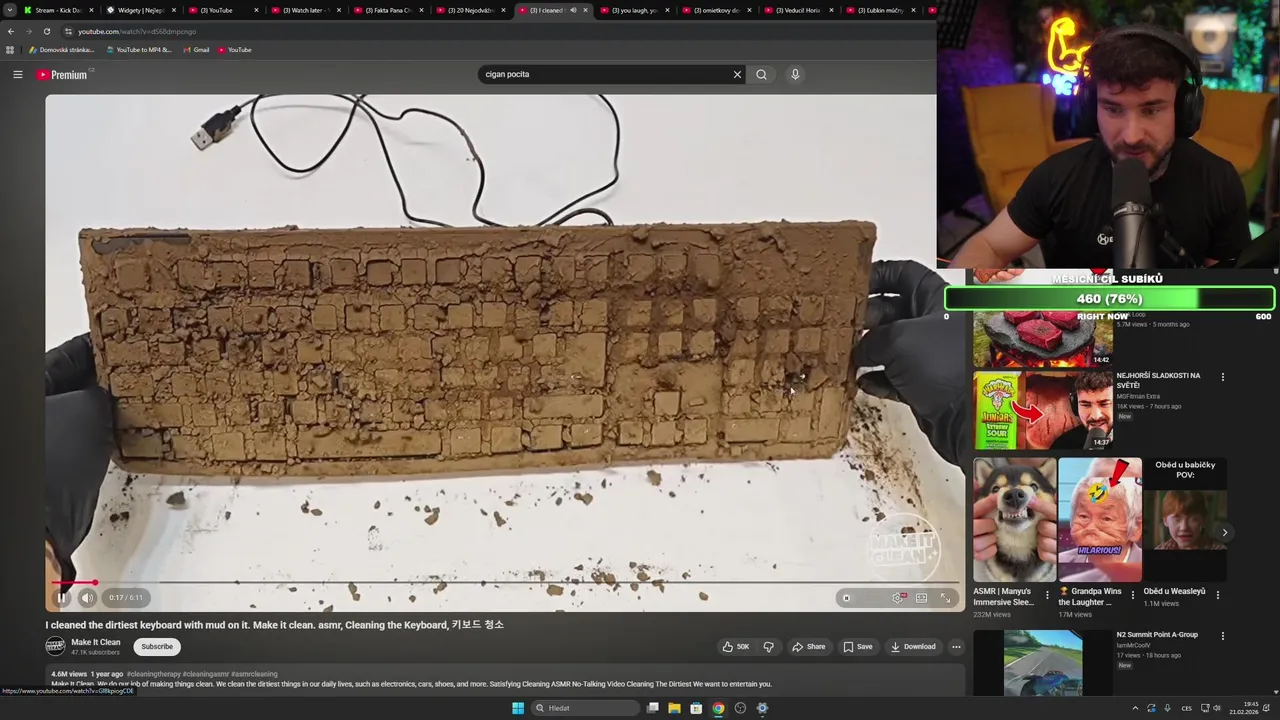Screen dimensions: 1280x720
Task: Open the Windows Start menu
Action: [518, 708]
